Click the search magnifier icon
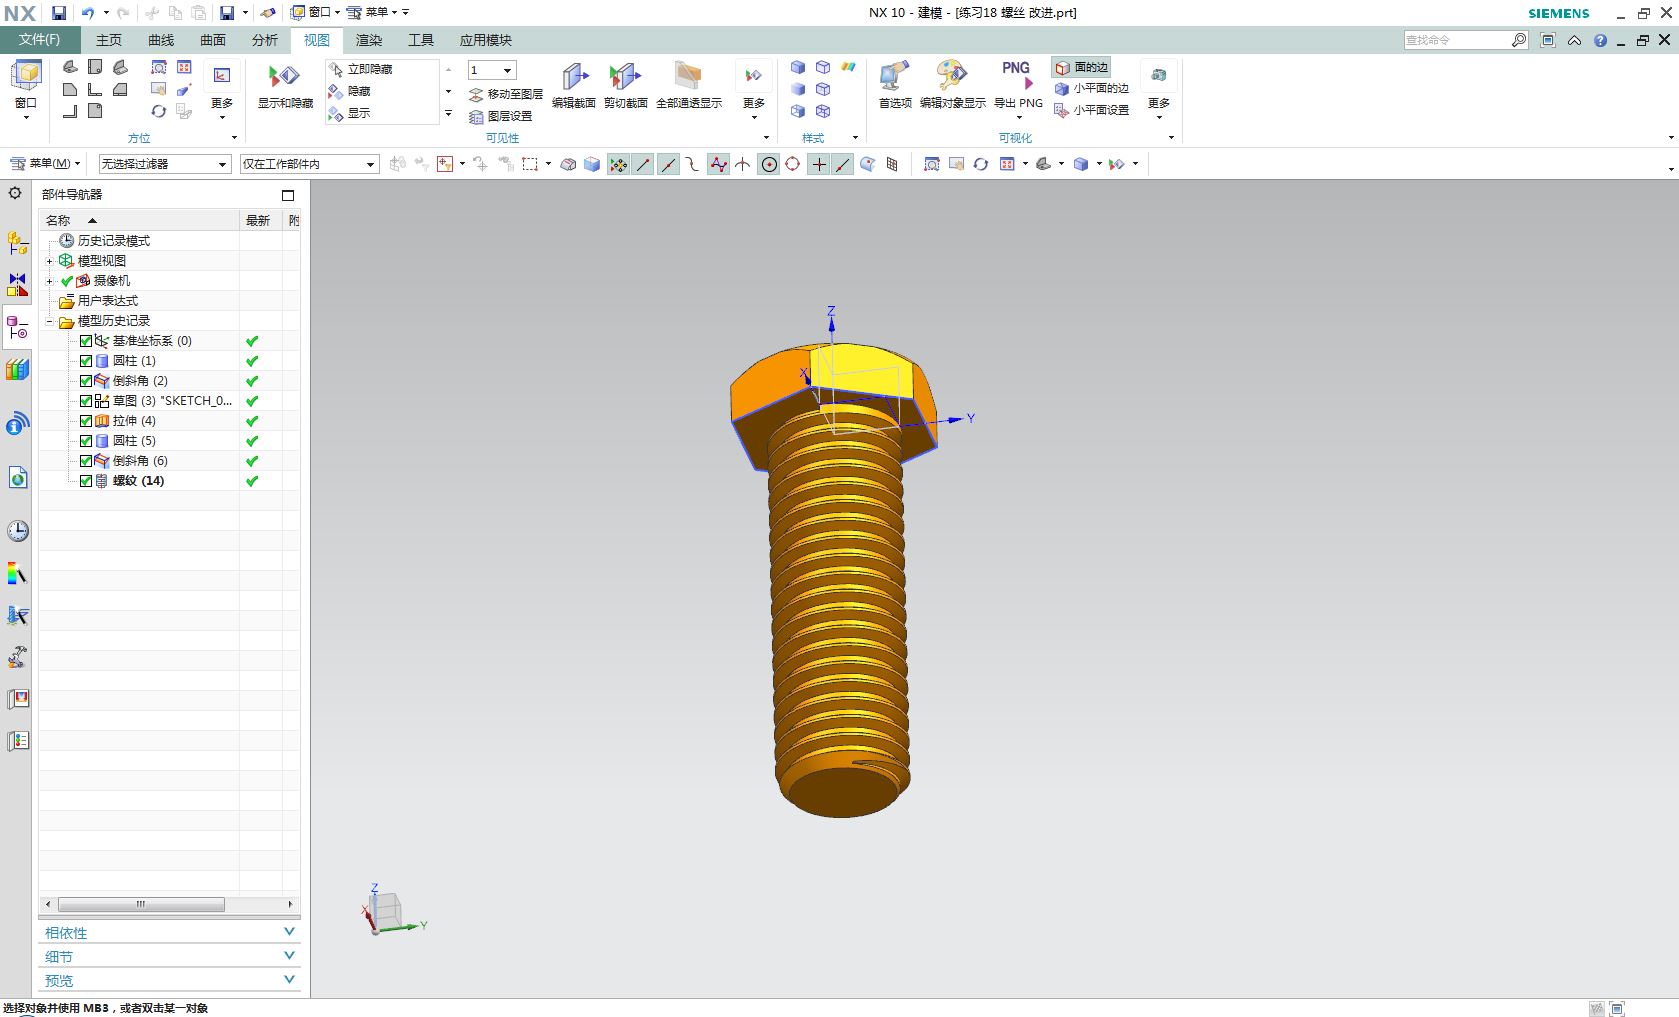Screen dimensions: 1679x1017 [x=1519, y=40]
